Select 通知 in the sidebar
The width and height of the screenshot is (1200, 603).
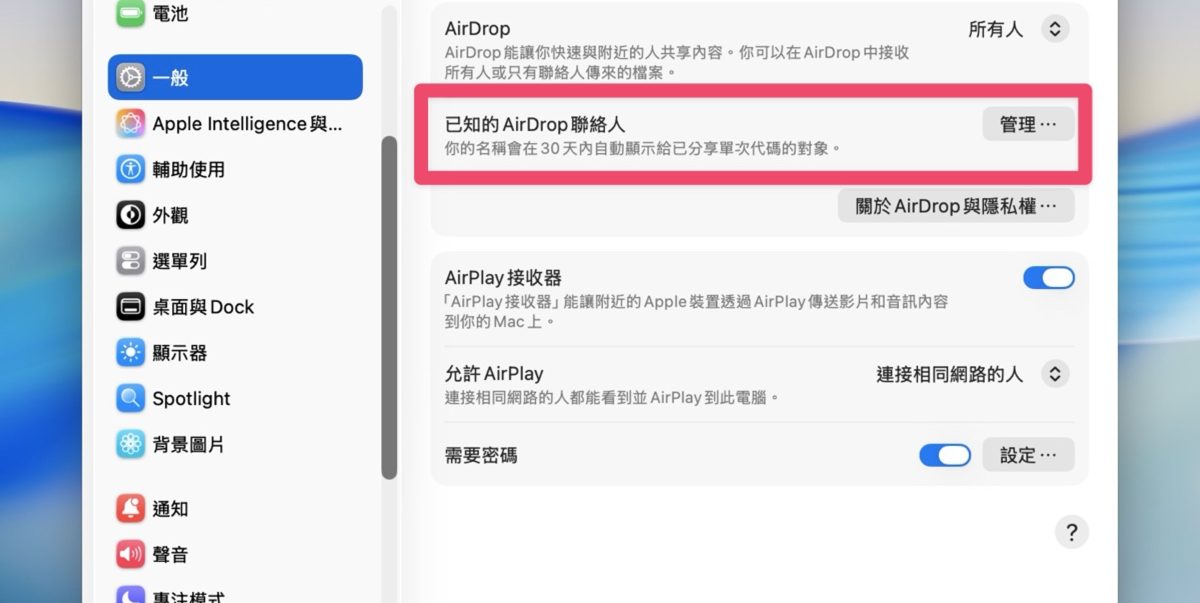(x=170, y=509)
